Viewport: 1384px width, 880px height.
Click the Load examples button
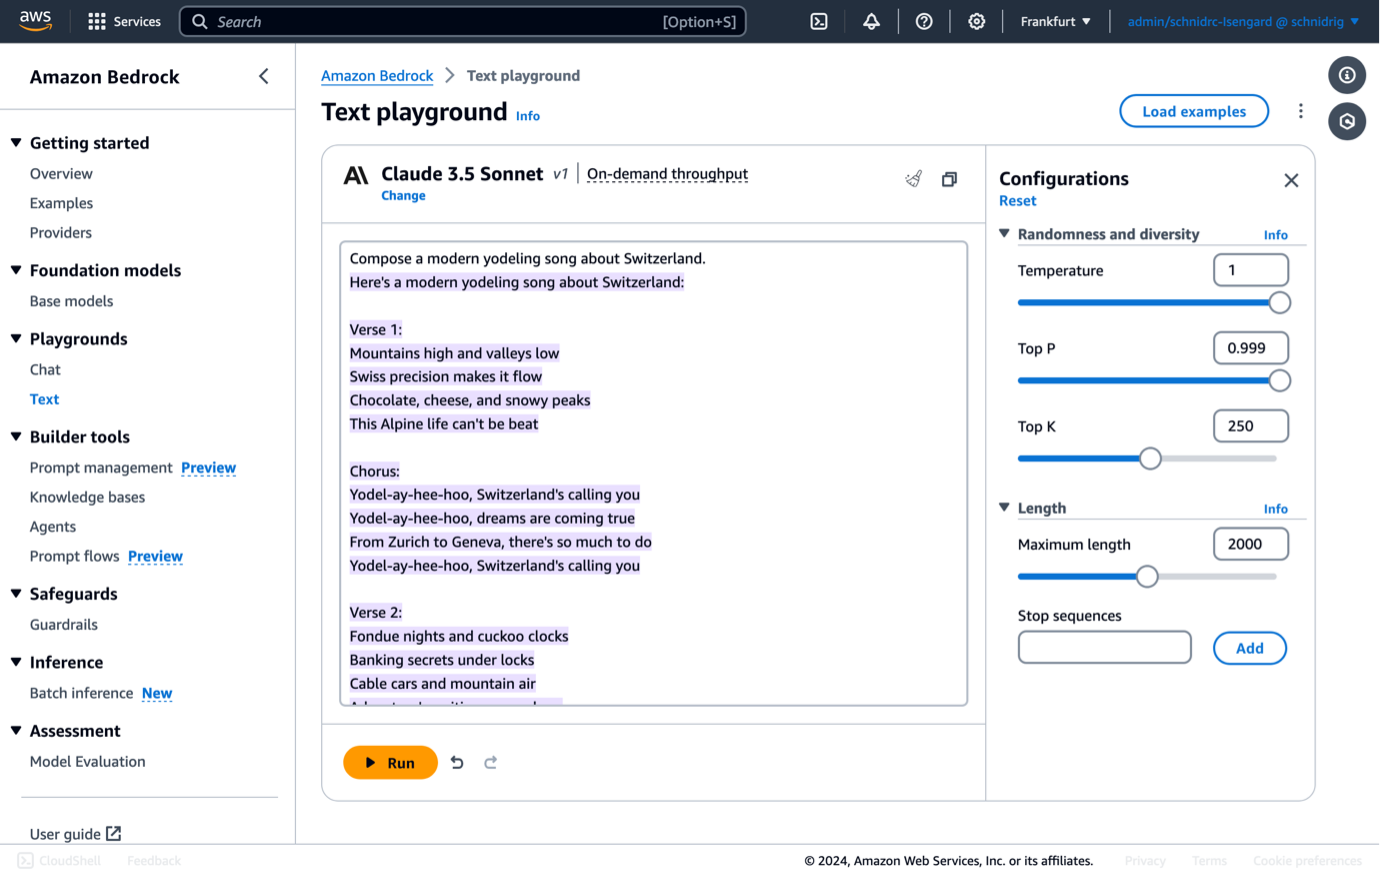coord(1193,111)
